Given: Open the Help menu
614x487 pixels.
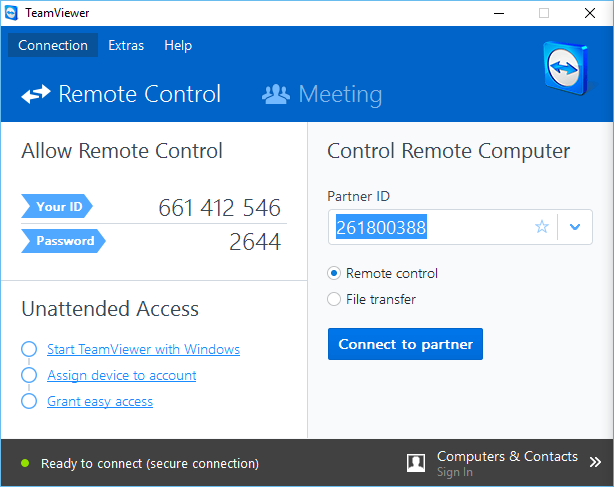Looking at the screenshot, I should (x=178, y=45).
